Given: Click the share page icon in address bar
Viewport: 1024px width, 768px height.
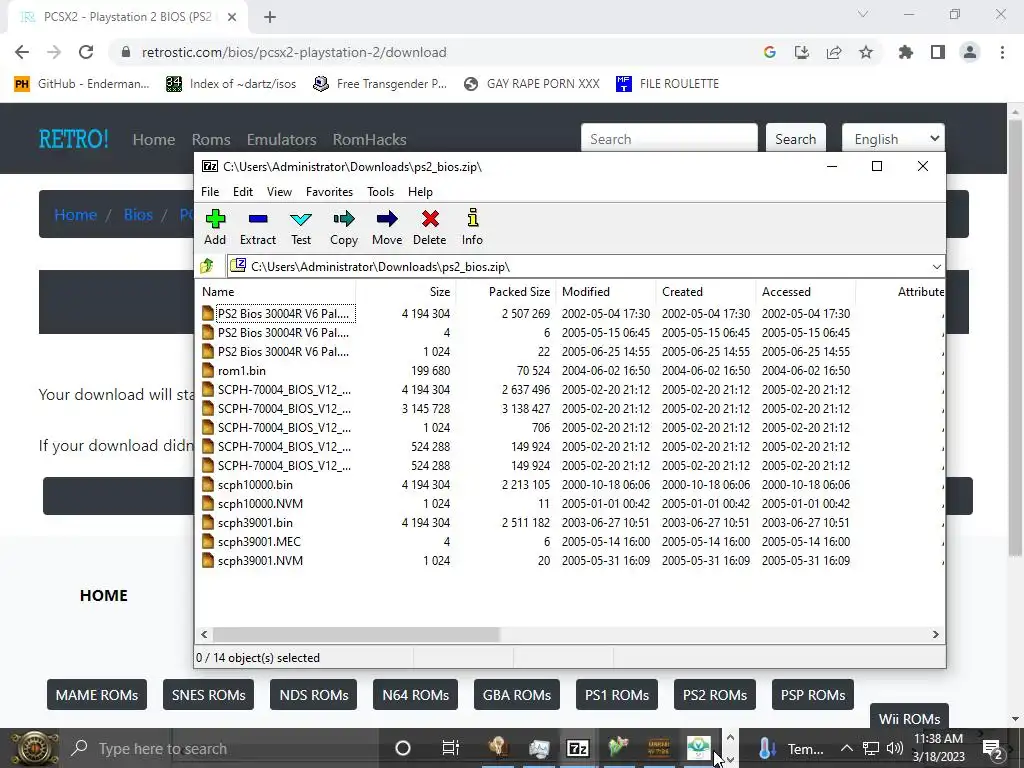Looking at the screenshot, I should click(834, 52).
